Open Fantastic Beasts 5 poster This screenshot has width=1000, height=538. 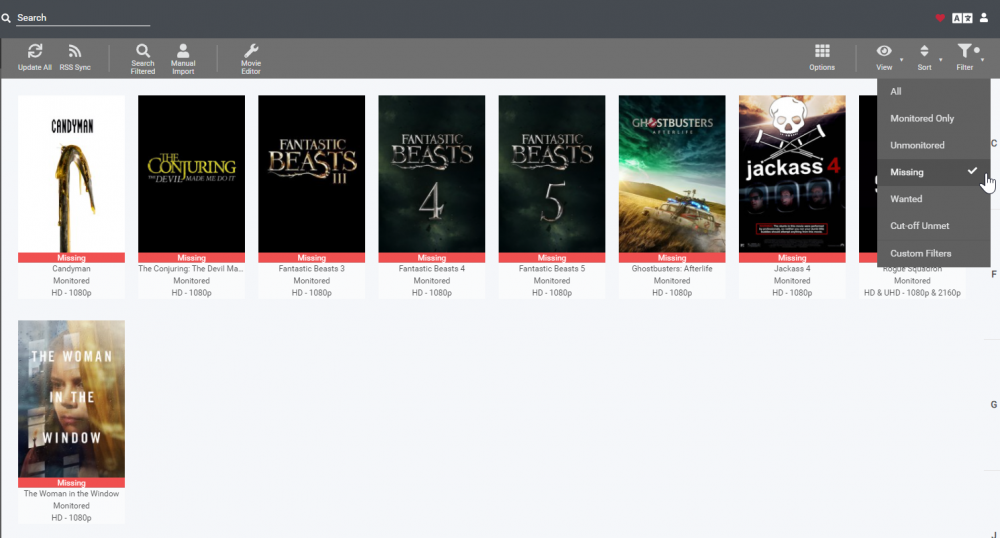(552, 174)
